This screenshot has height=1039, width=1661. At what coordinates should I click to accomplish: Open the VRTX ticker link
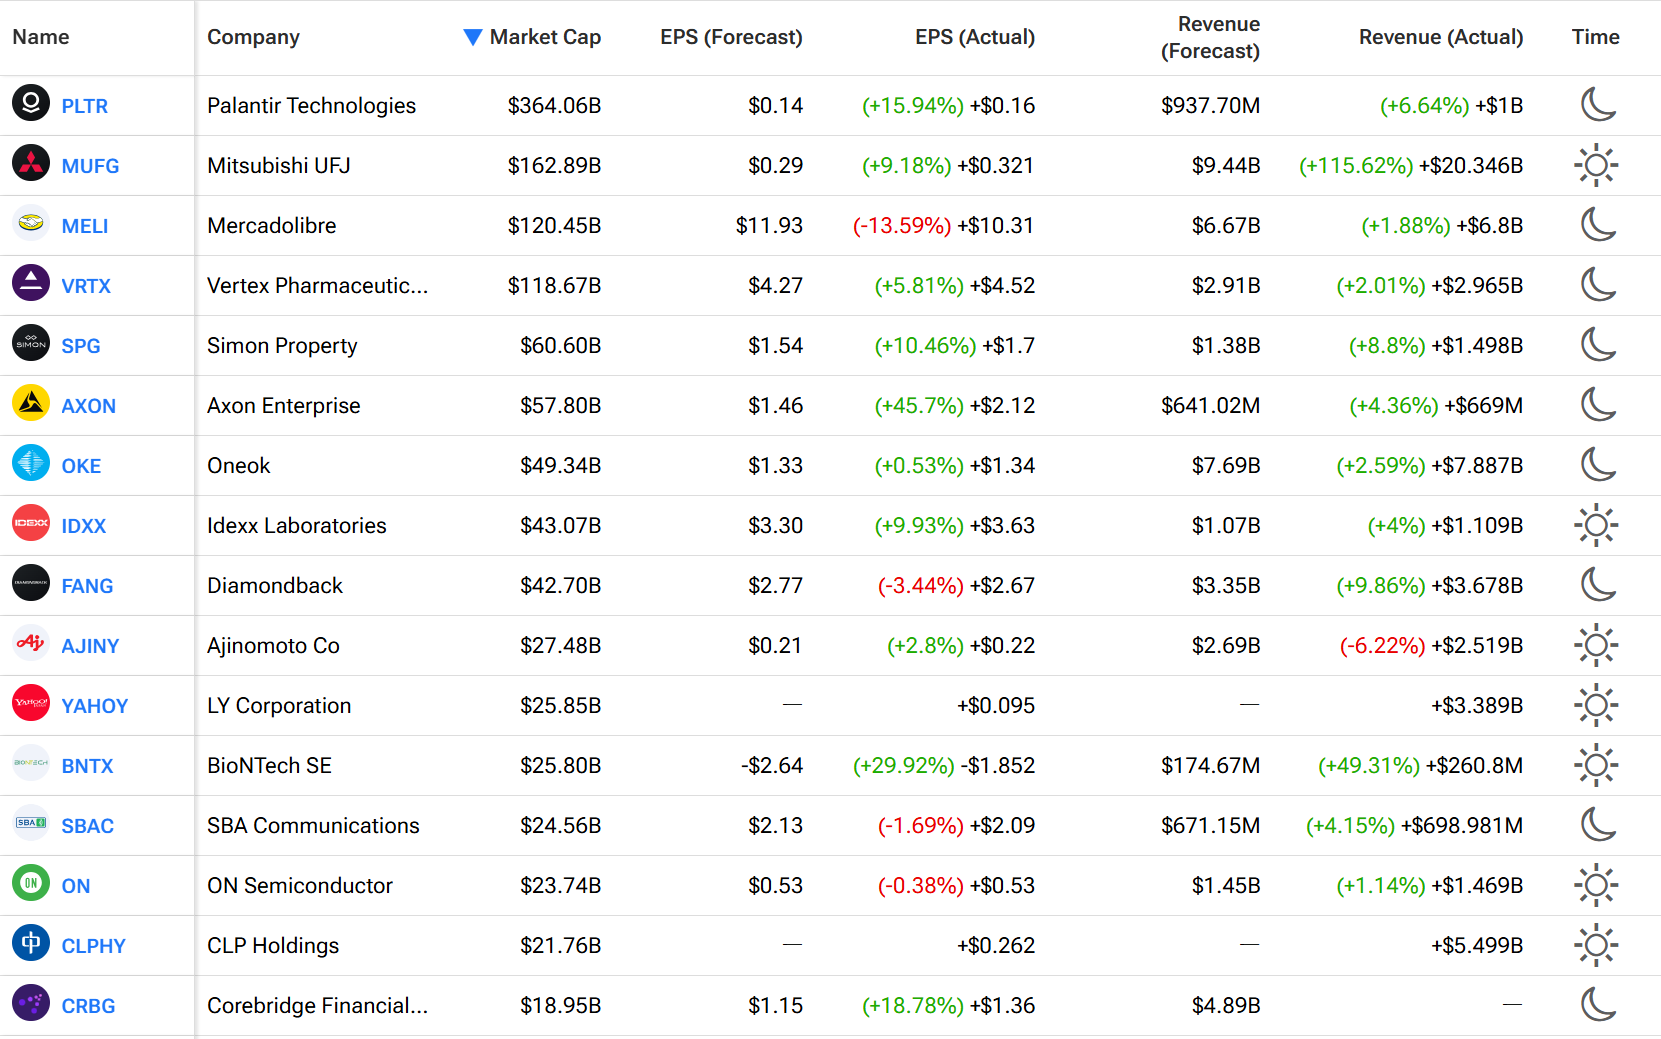pyautogui.click(x=86, y=286)
